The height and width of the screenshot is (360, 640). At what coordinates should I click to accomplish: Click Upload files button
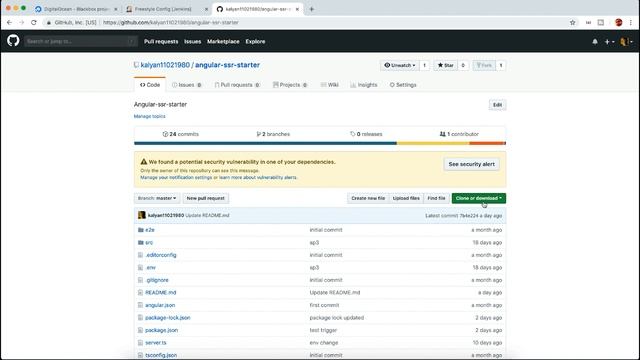pos(406,198)
